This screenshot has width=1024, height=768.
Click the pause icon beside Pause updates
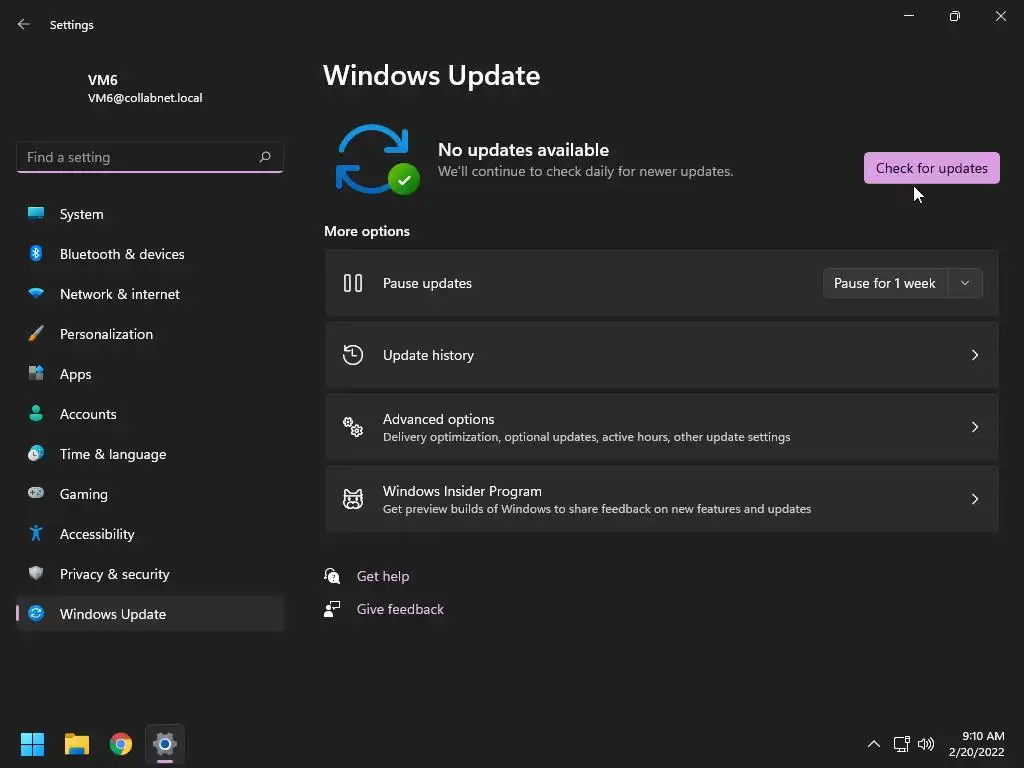tap(353, 283)
